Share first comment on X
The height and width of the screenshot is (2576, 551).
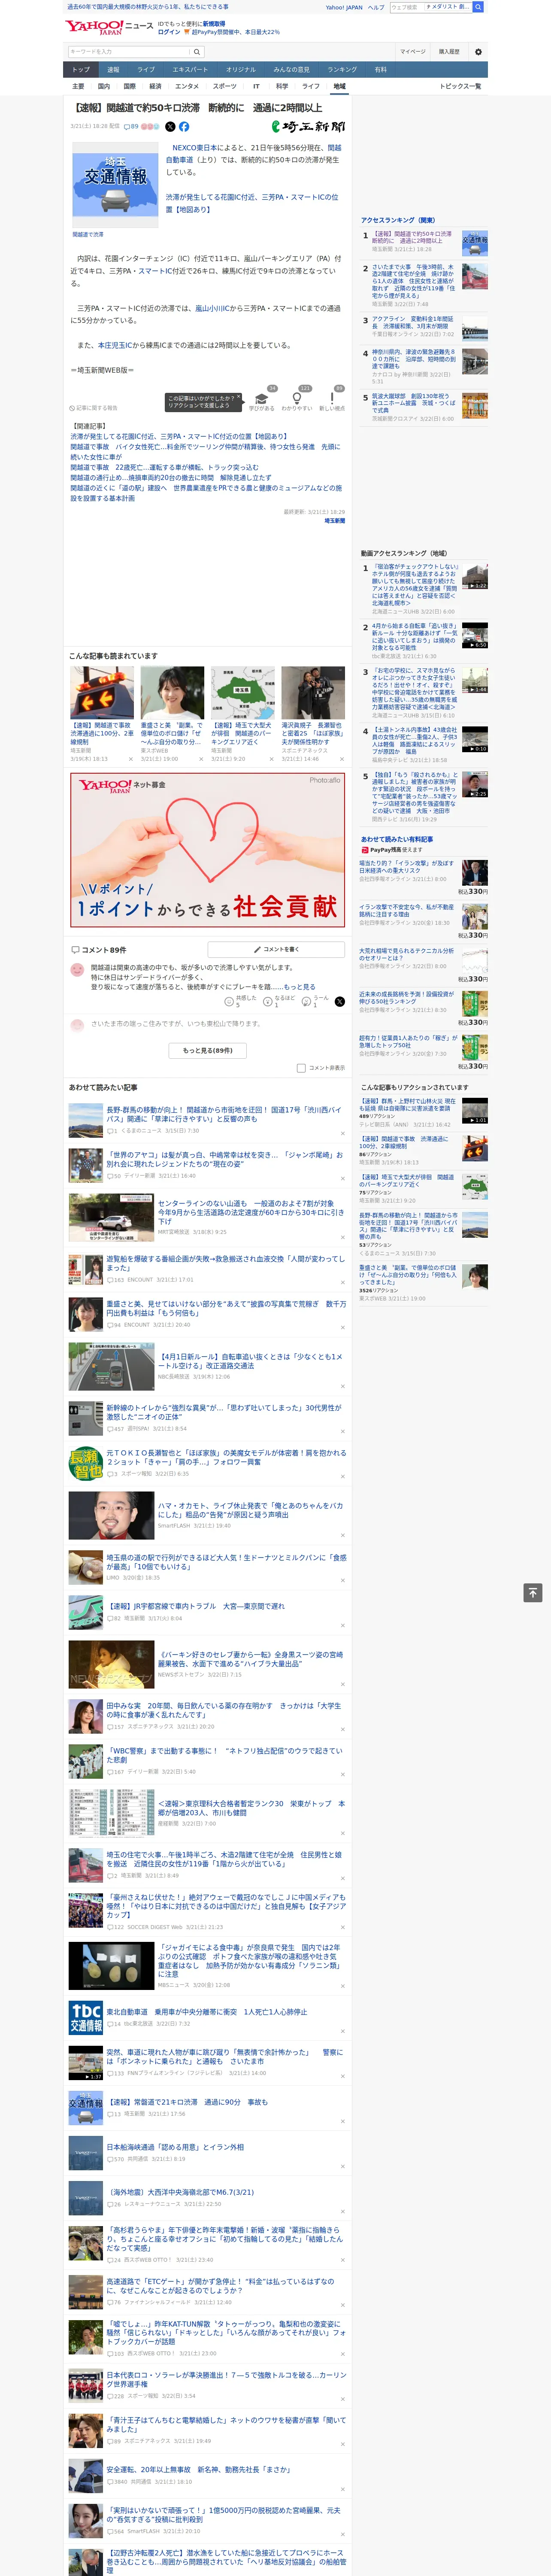click(x=340, y=1001)
